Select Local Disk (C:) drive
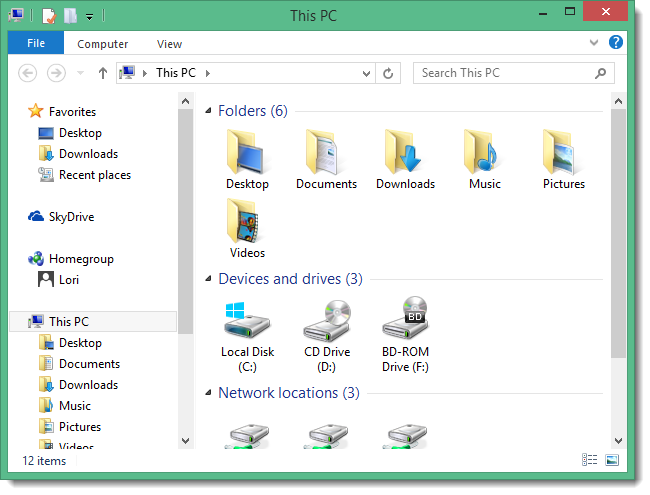650x495 pixels. (x=247, y=337)
